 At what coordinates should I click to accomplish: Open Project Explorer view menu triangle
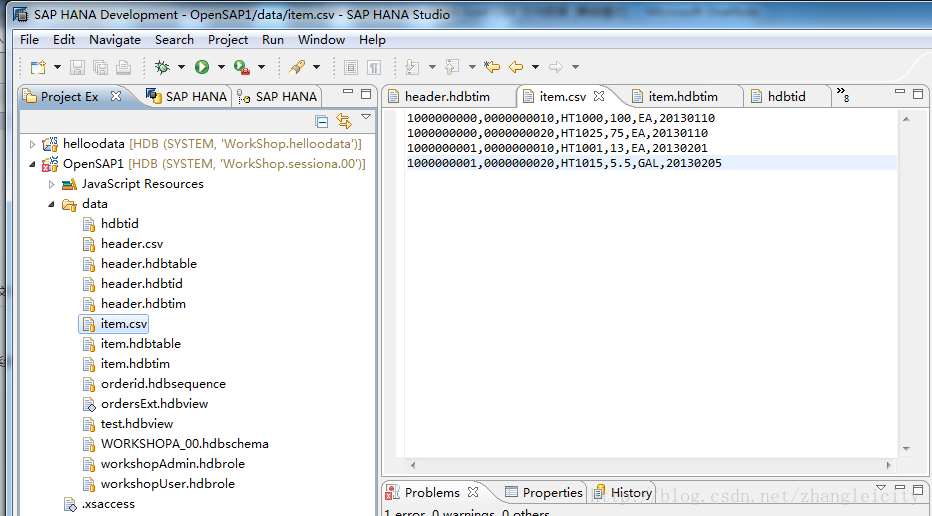[x=366, y=117]
